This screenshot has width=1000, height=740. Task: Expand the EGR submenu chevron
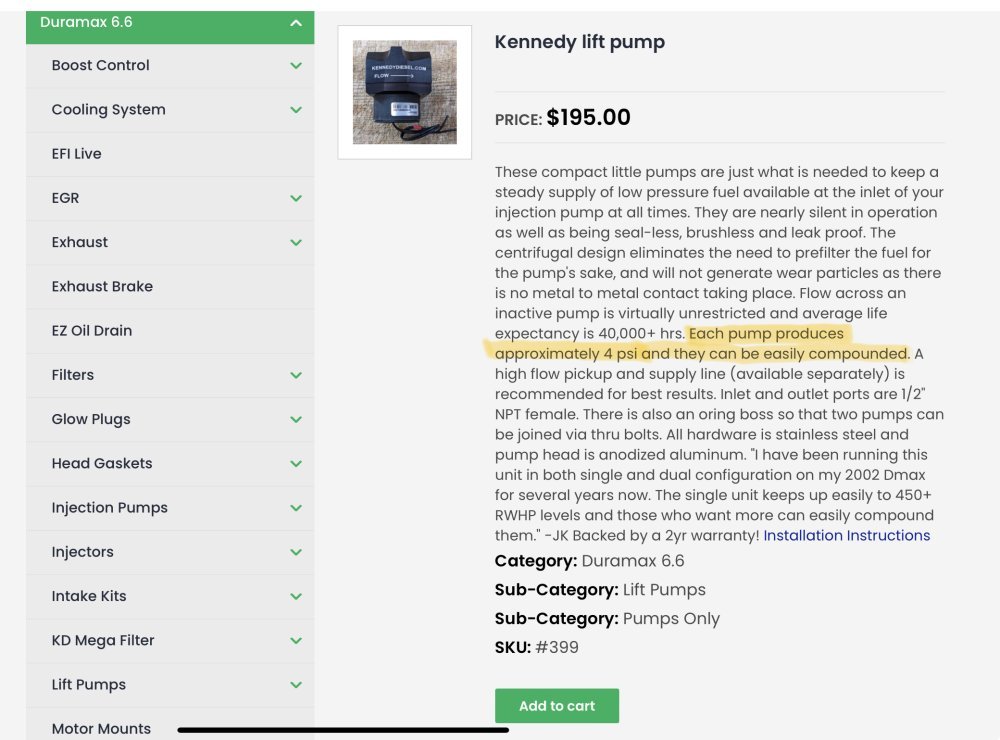point(296,198)
